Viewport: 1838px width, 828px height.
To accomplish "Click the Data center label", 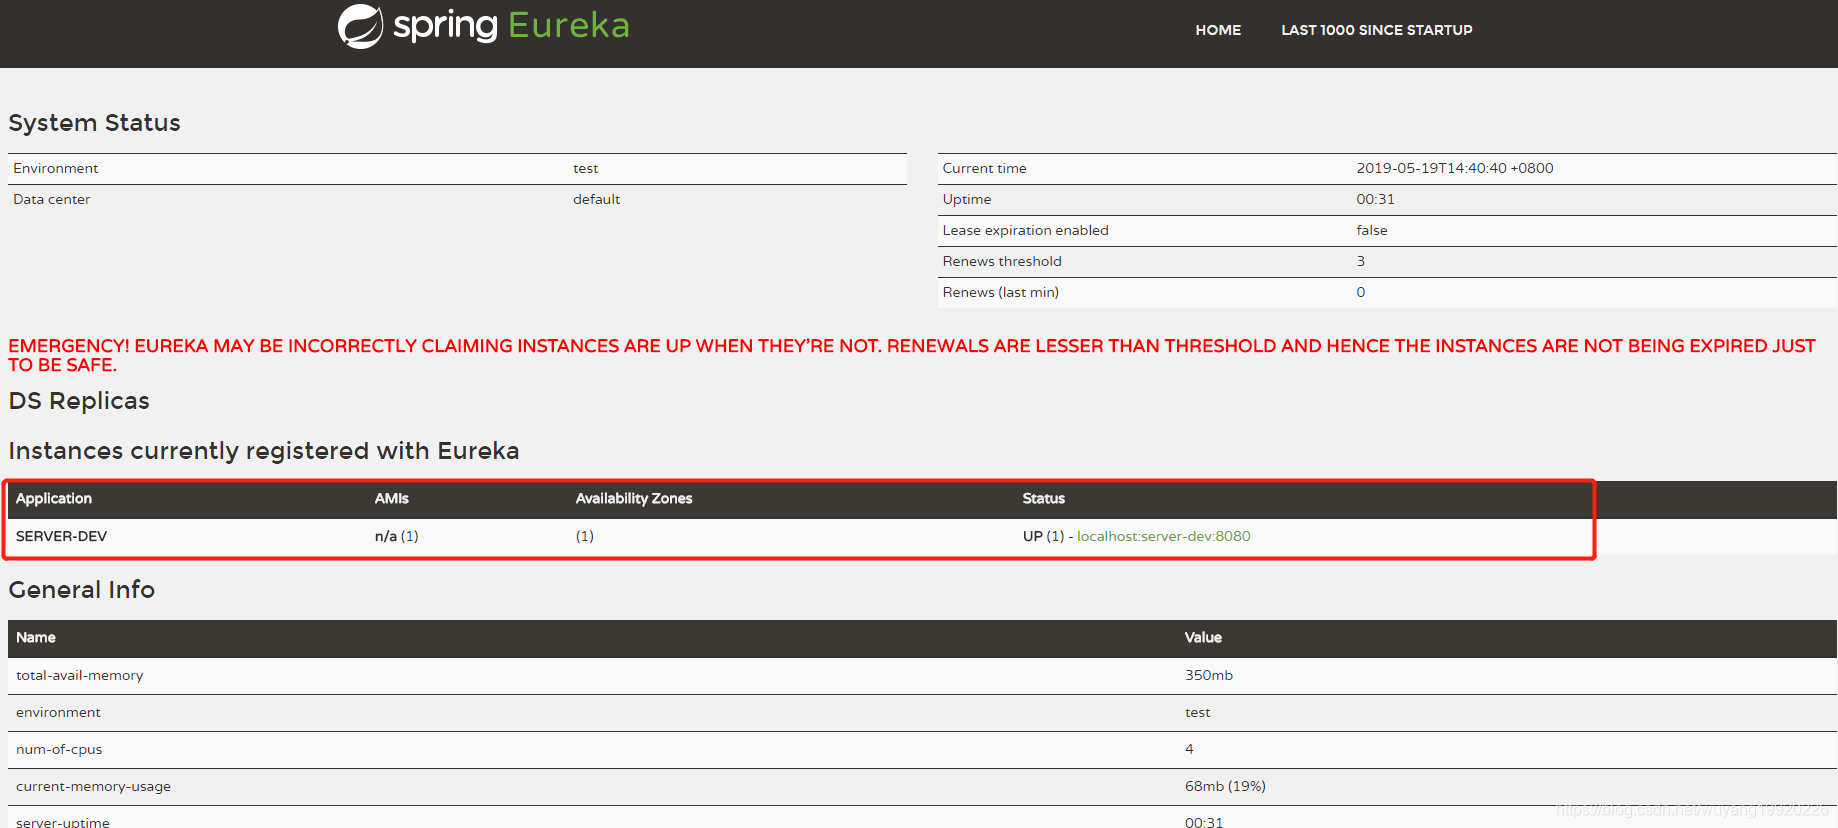I will click(x=52, y=199).
